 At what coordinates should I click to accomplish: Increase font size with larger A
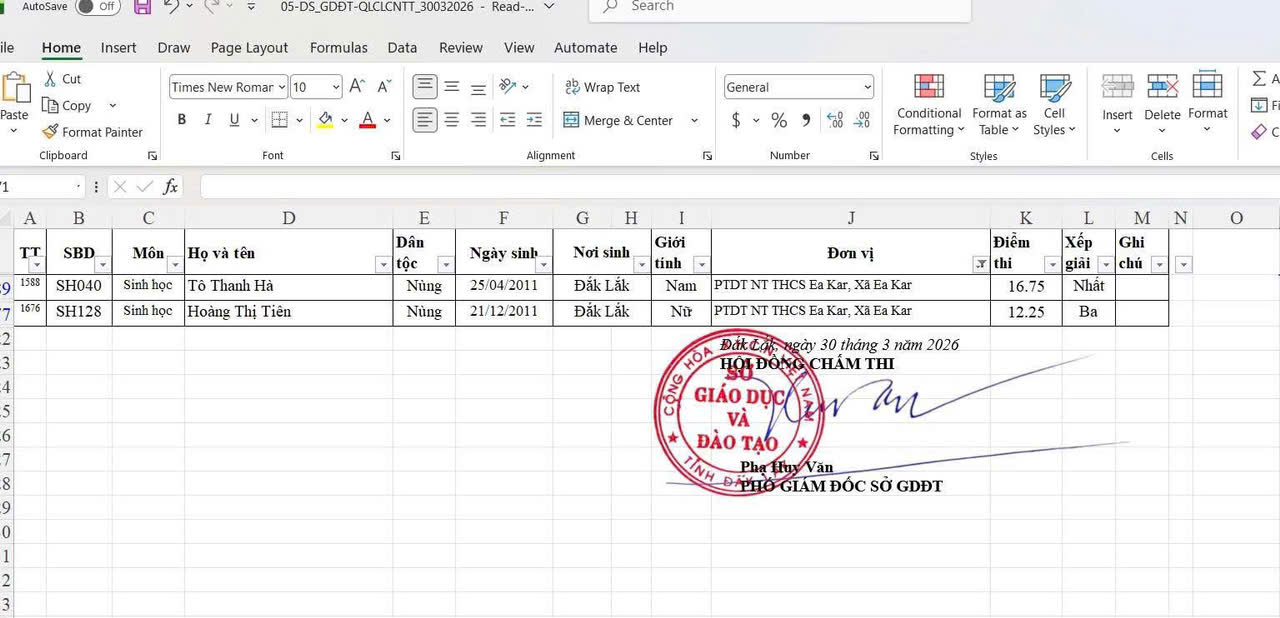[357, 87]
